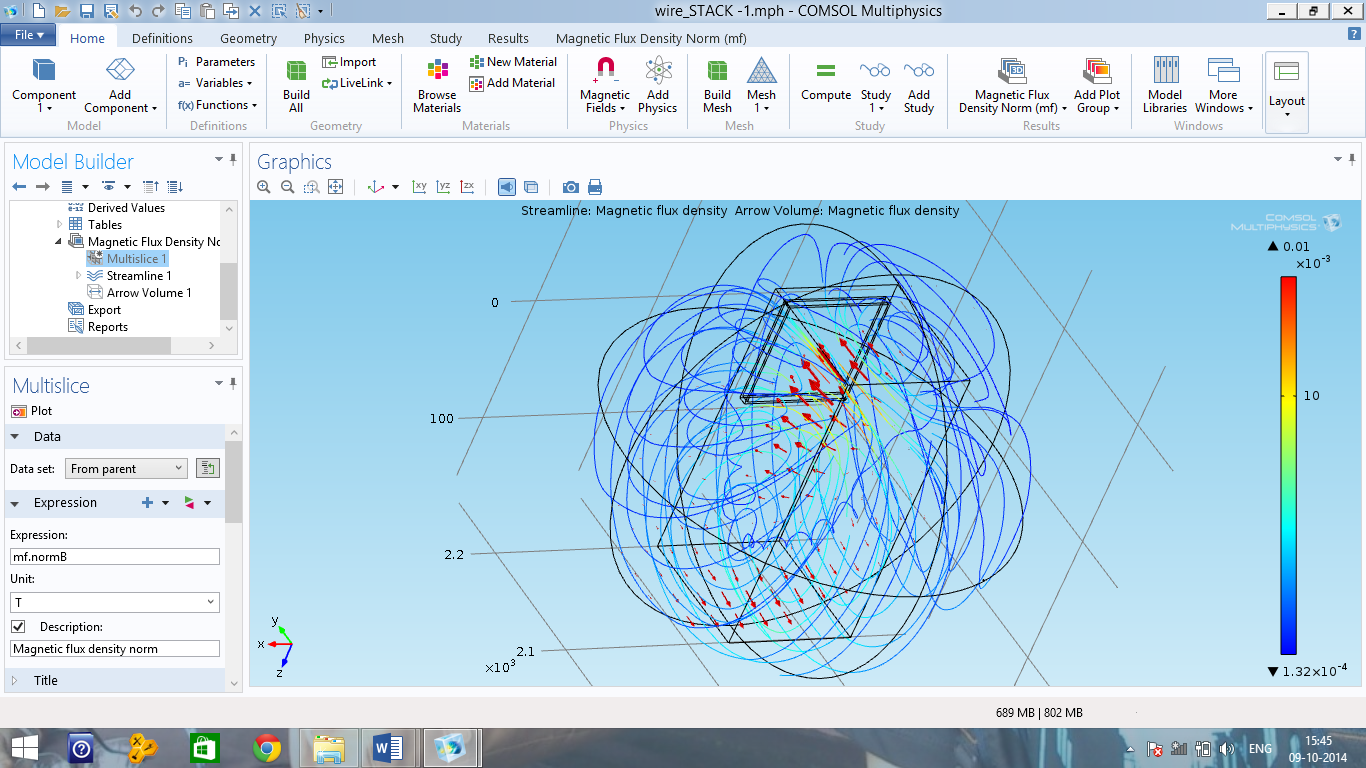
Task: Switch to the Results ribbon tab
Action: click(x=508, y=38)
